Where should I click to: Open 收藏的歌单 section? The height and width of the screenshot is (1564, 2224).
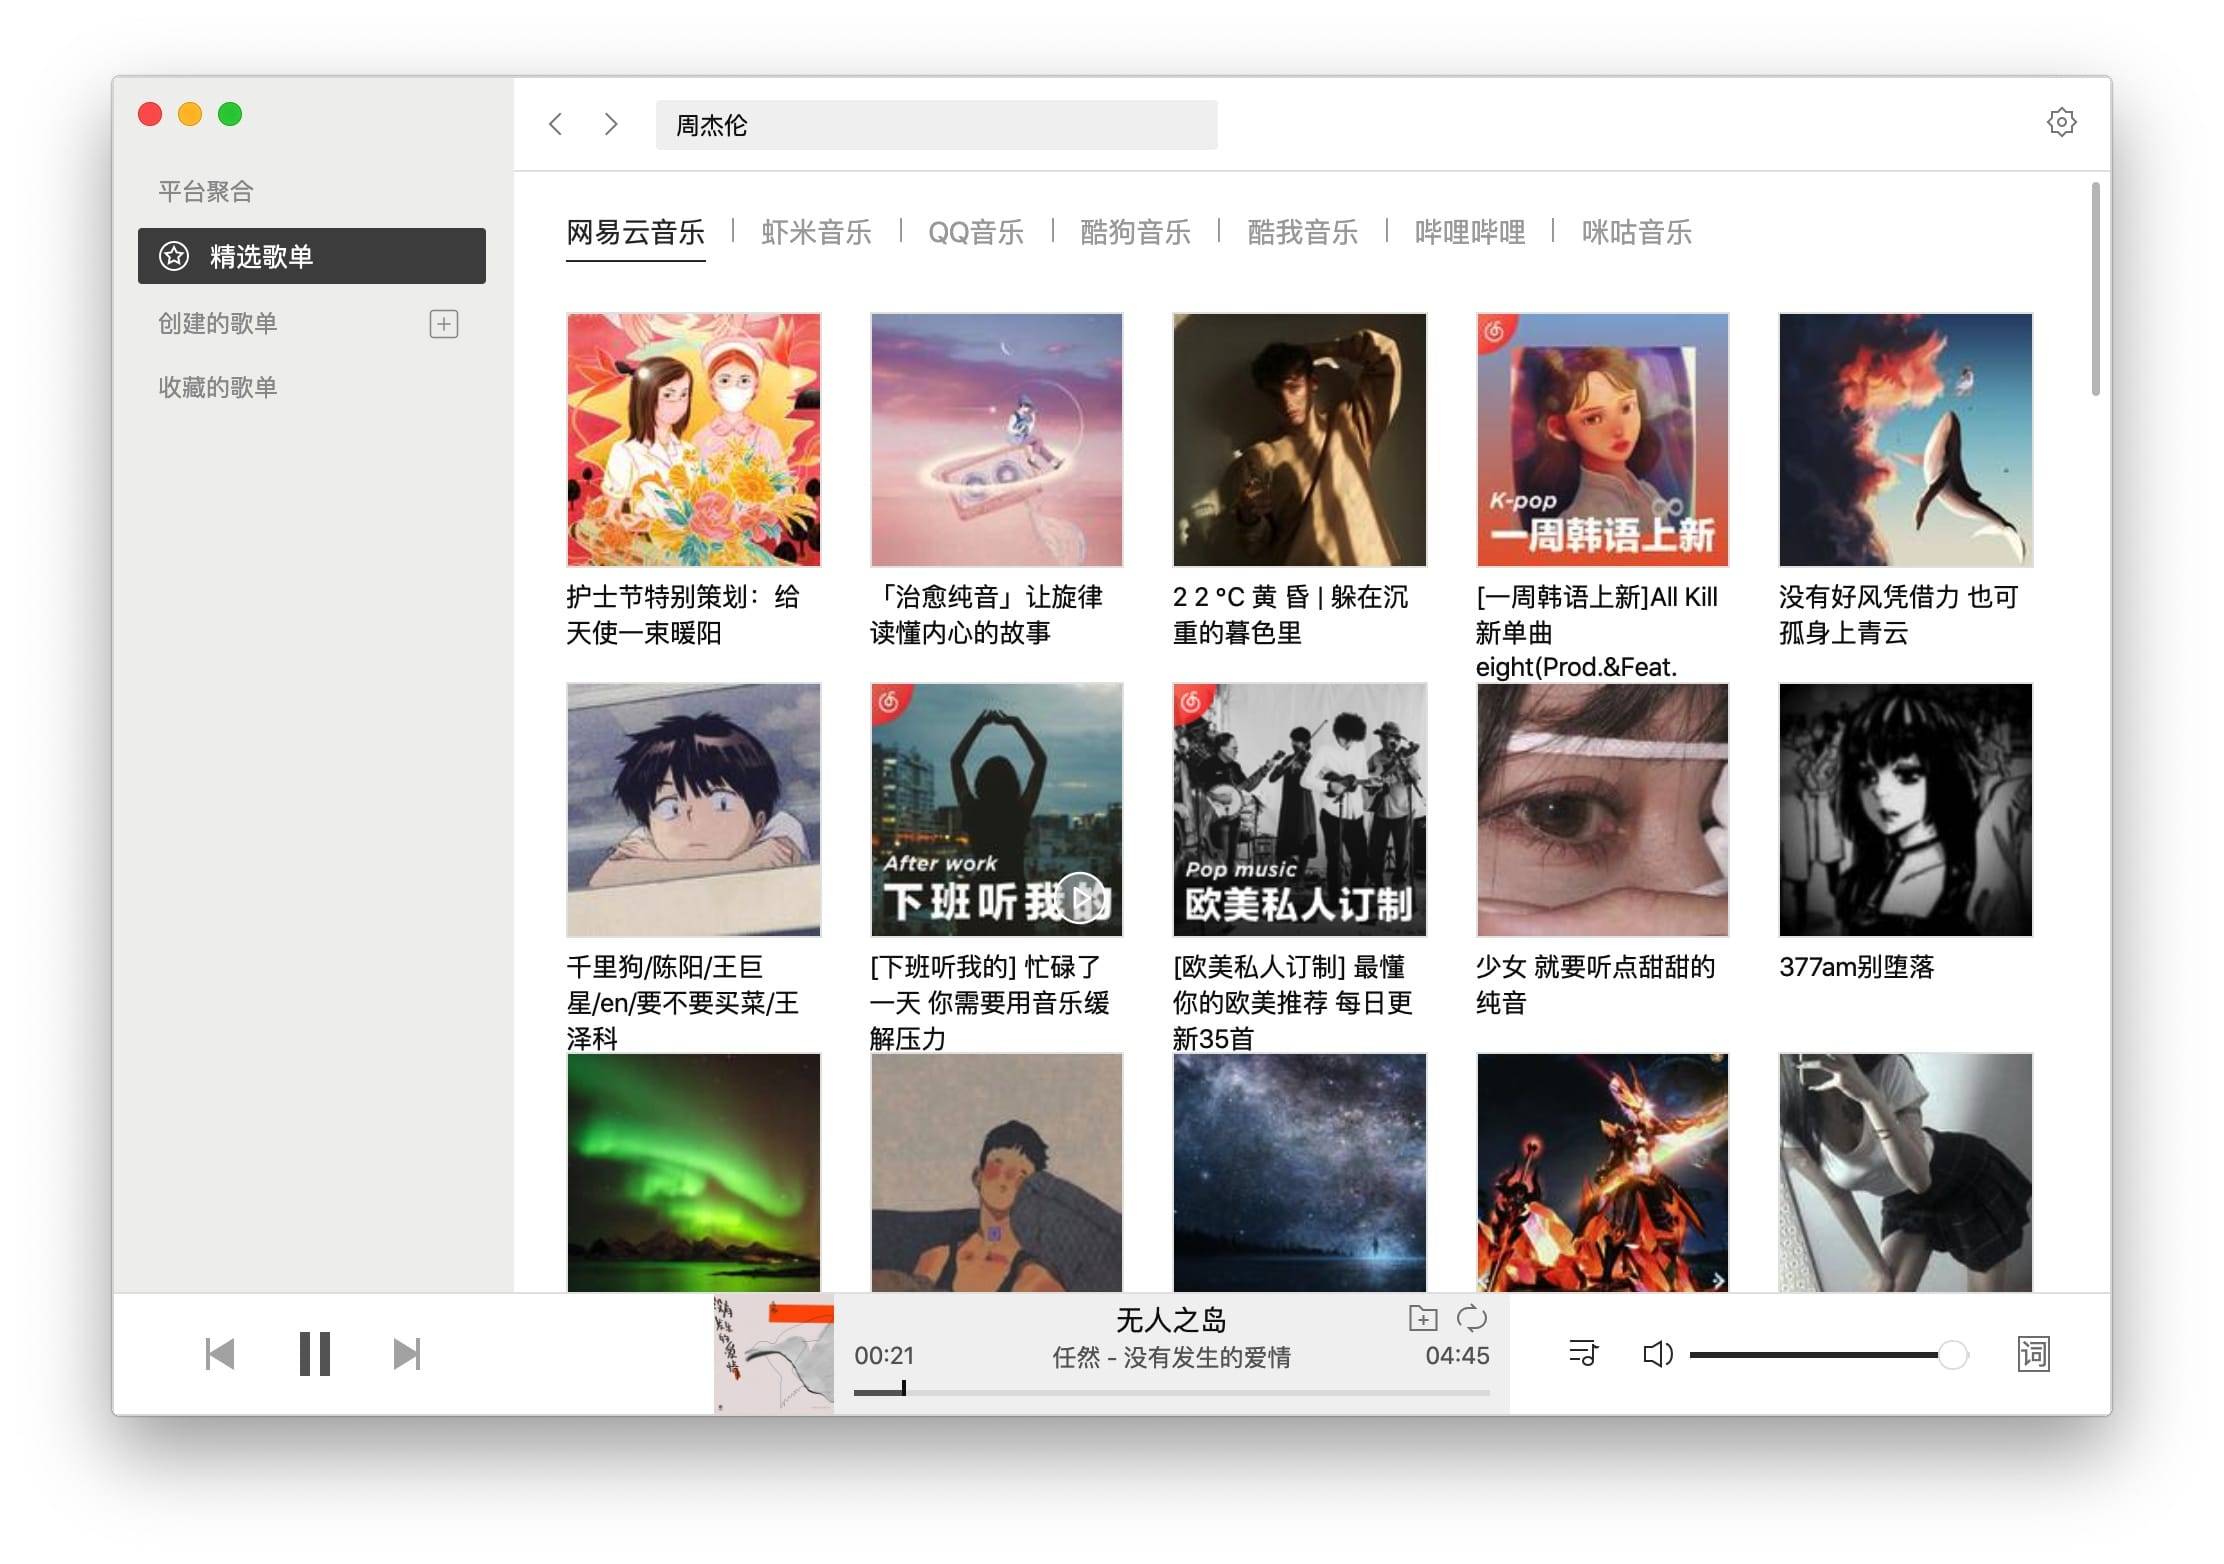[x=218, y=387]
